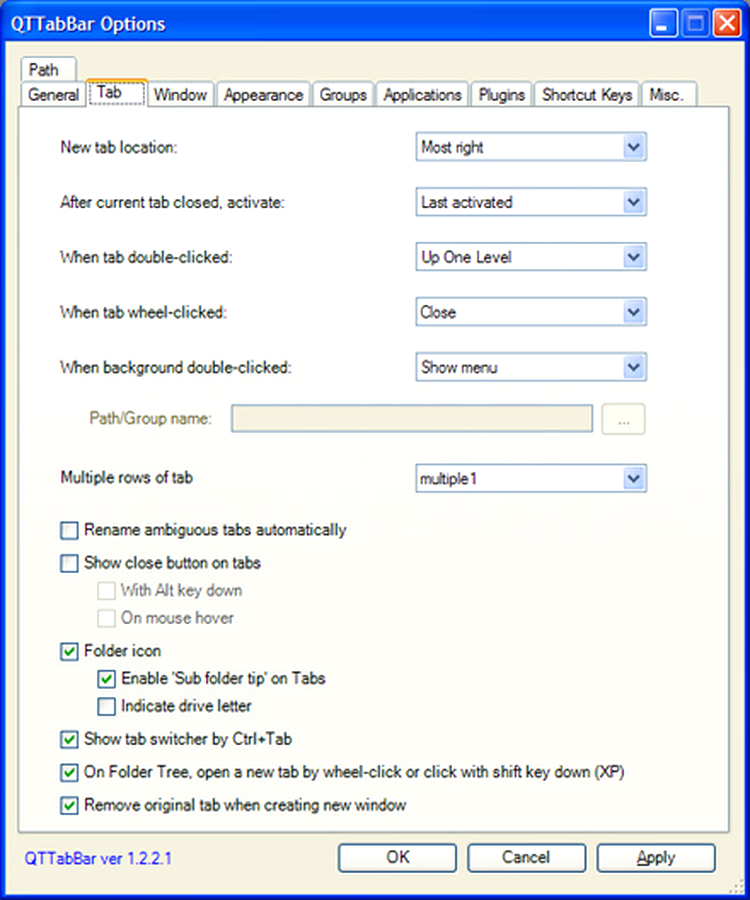The height and width of the screenshot is (900, 750).
Task: Switch to the Window tab
Action: click(x=180, y=95)
